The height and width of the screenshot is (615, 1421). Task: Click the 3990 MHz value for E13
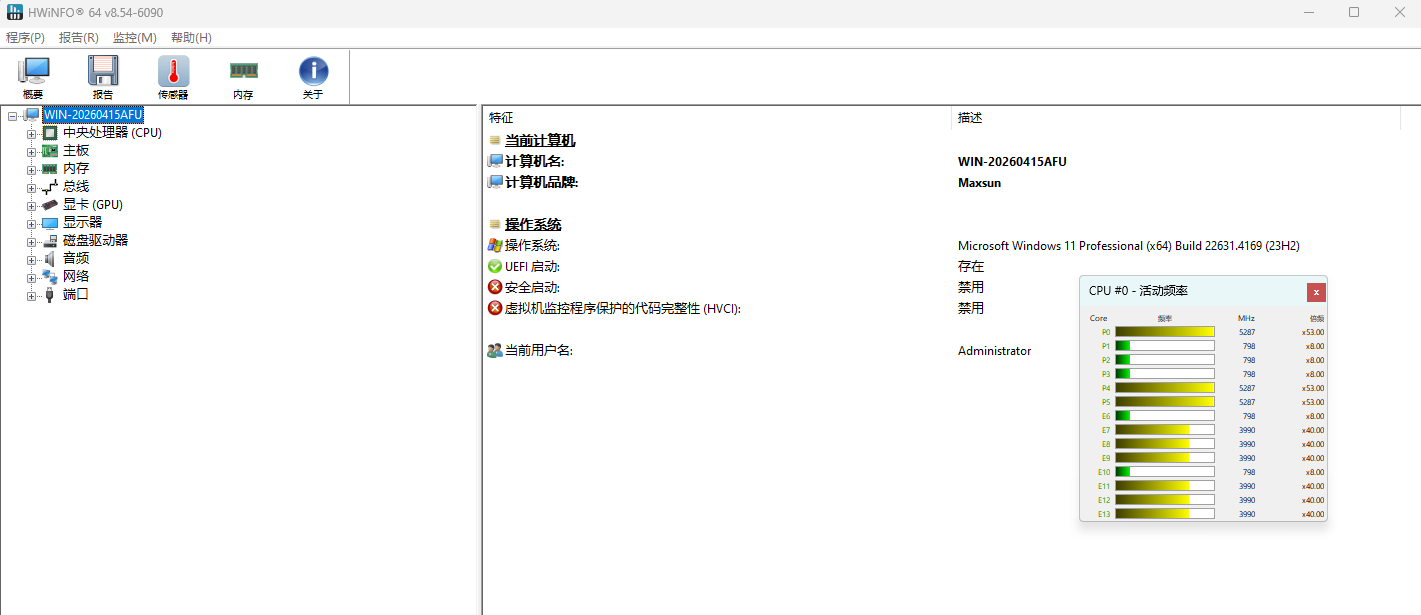[1247, 513]
